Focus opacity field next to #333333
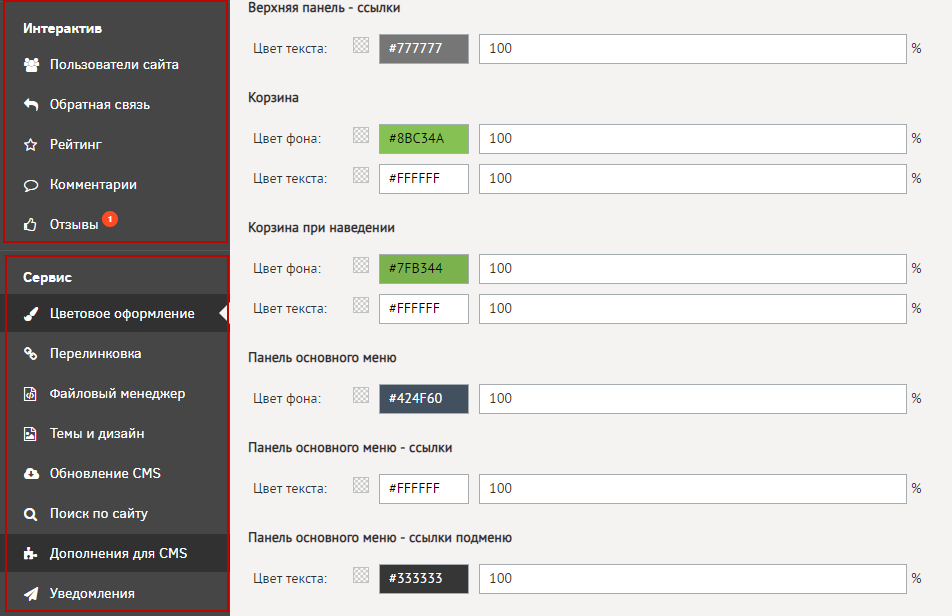 pos(693,578)
